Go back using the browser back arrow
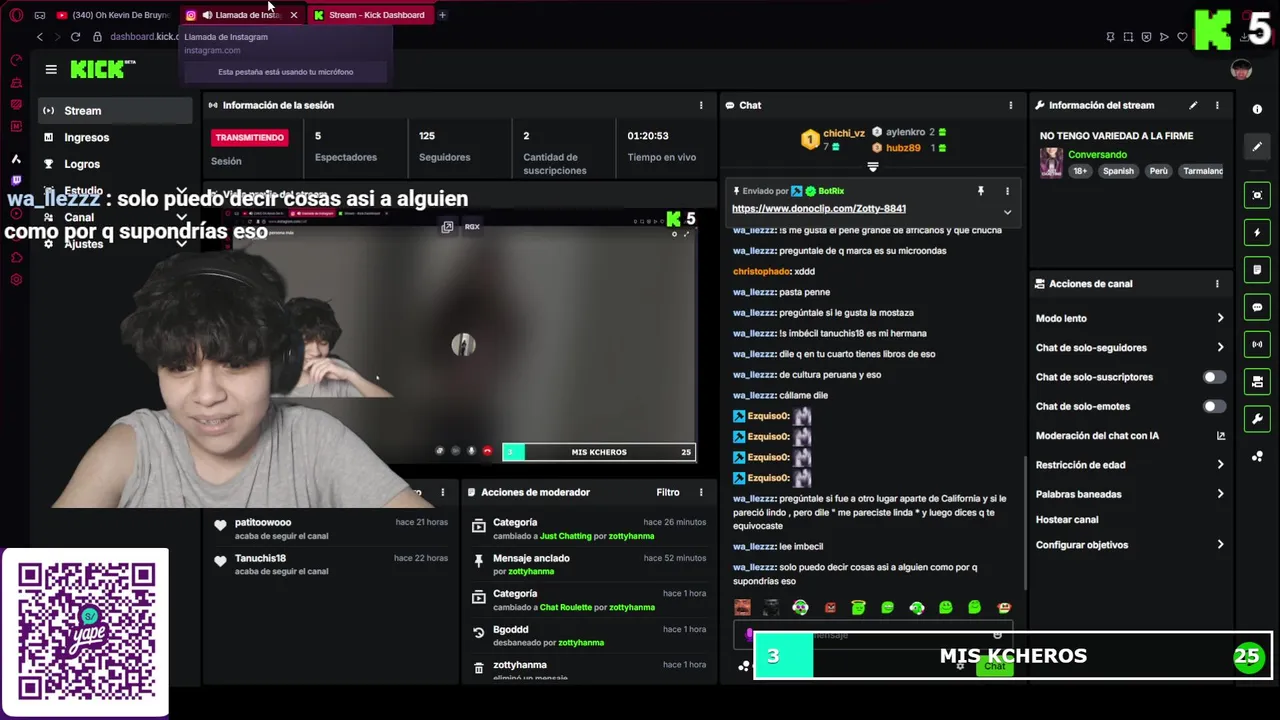Viewport: 1280px width, 720px height. coord(40,37)
